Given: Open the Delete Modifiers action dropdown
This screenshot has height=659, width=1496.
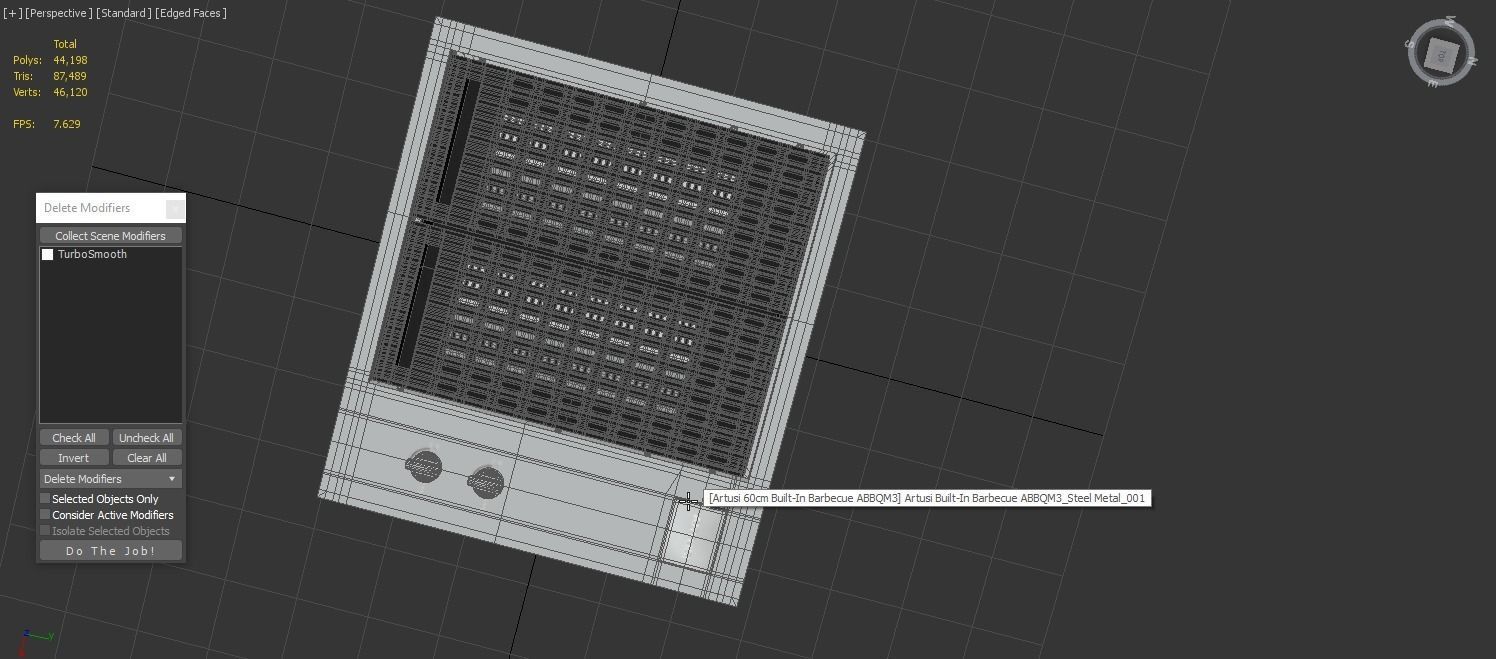Looking at the screenshot, I should (x=110, y=479).
